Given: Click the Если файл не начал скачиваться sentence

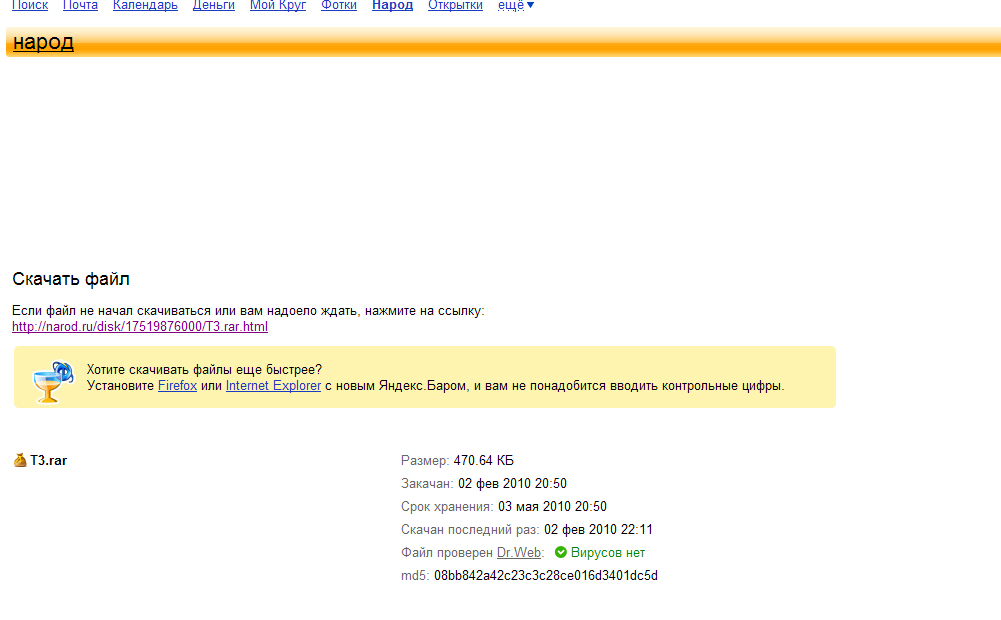Looking at the screenshot, I should pos(248,311).
